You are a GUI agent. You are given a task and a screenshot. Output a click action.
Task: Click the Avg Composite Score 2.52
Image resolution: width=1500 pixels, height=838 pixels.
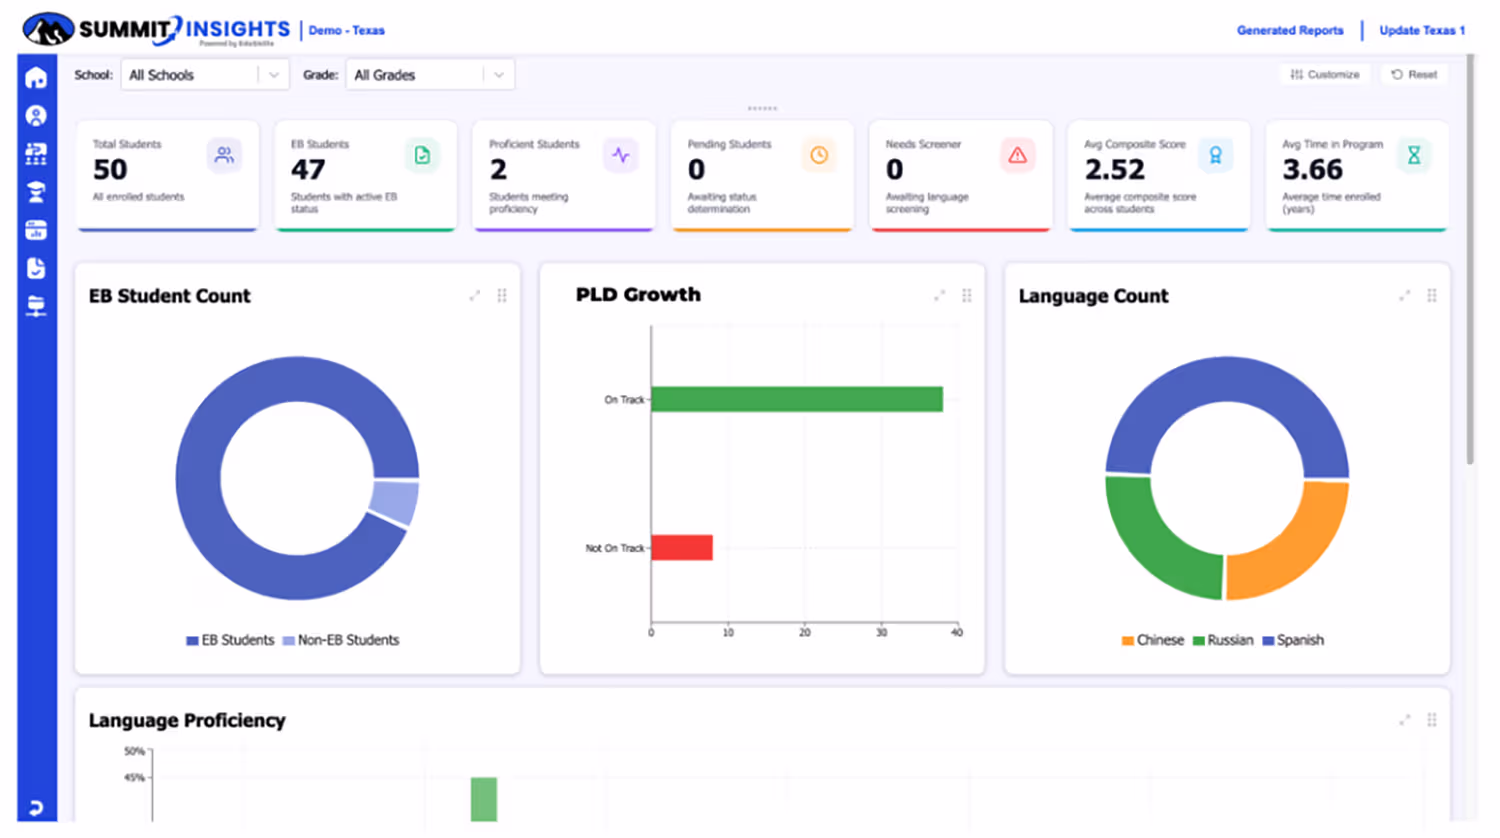tap(1114, 170)
